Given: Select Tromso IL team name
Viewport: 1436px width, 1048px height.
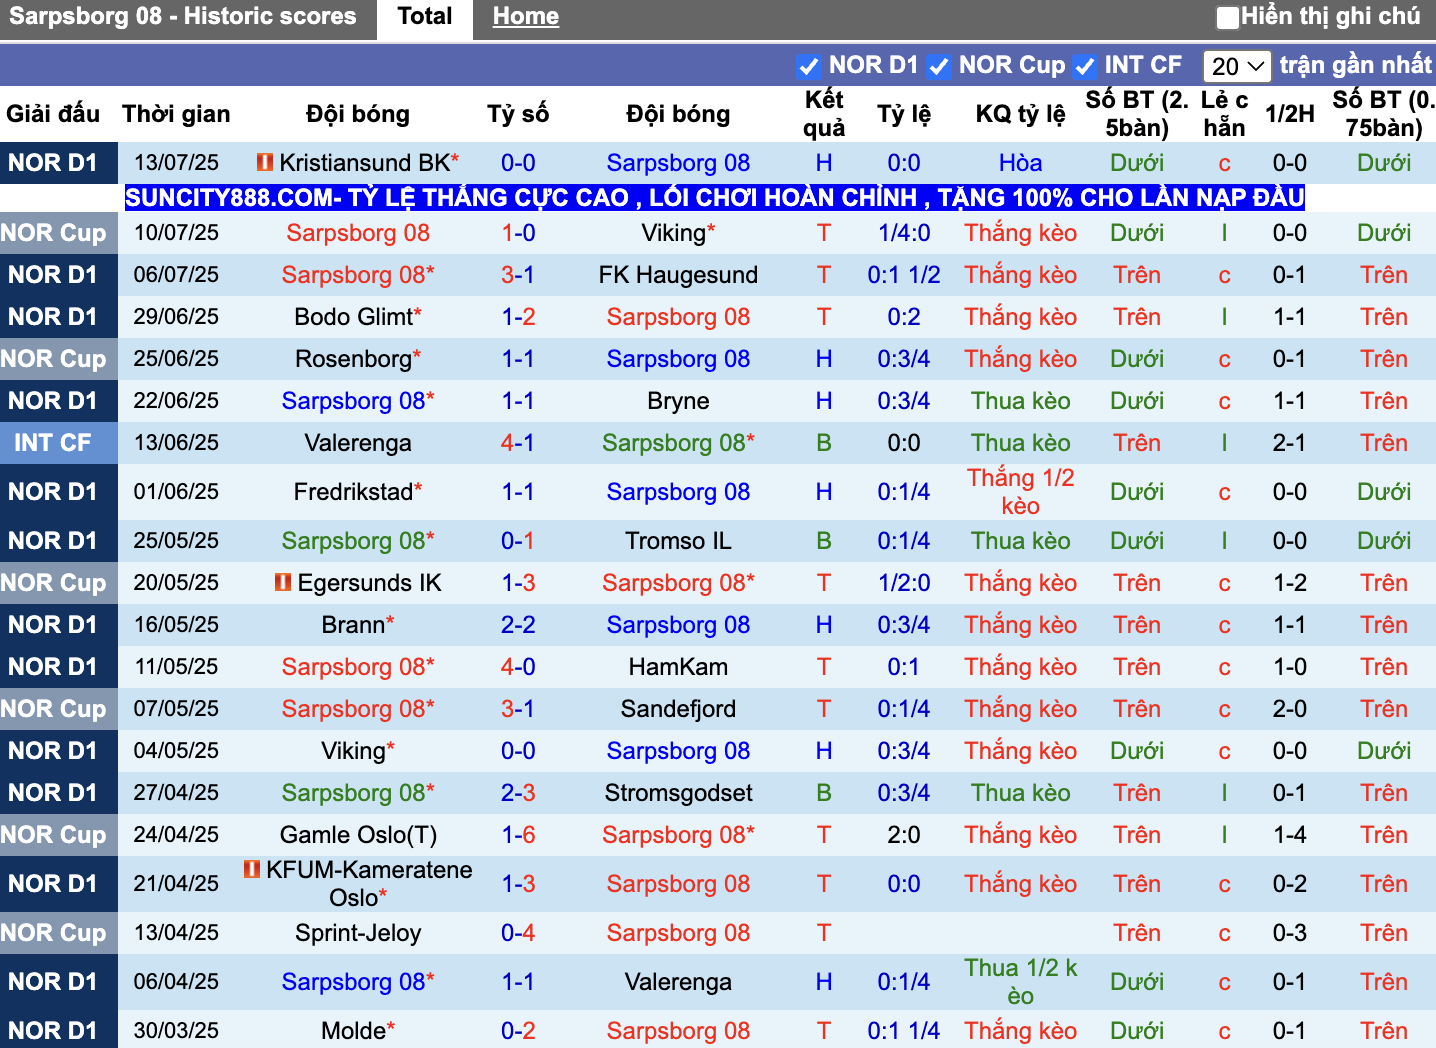Looking at the screenshot, I should [678, 541].
